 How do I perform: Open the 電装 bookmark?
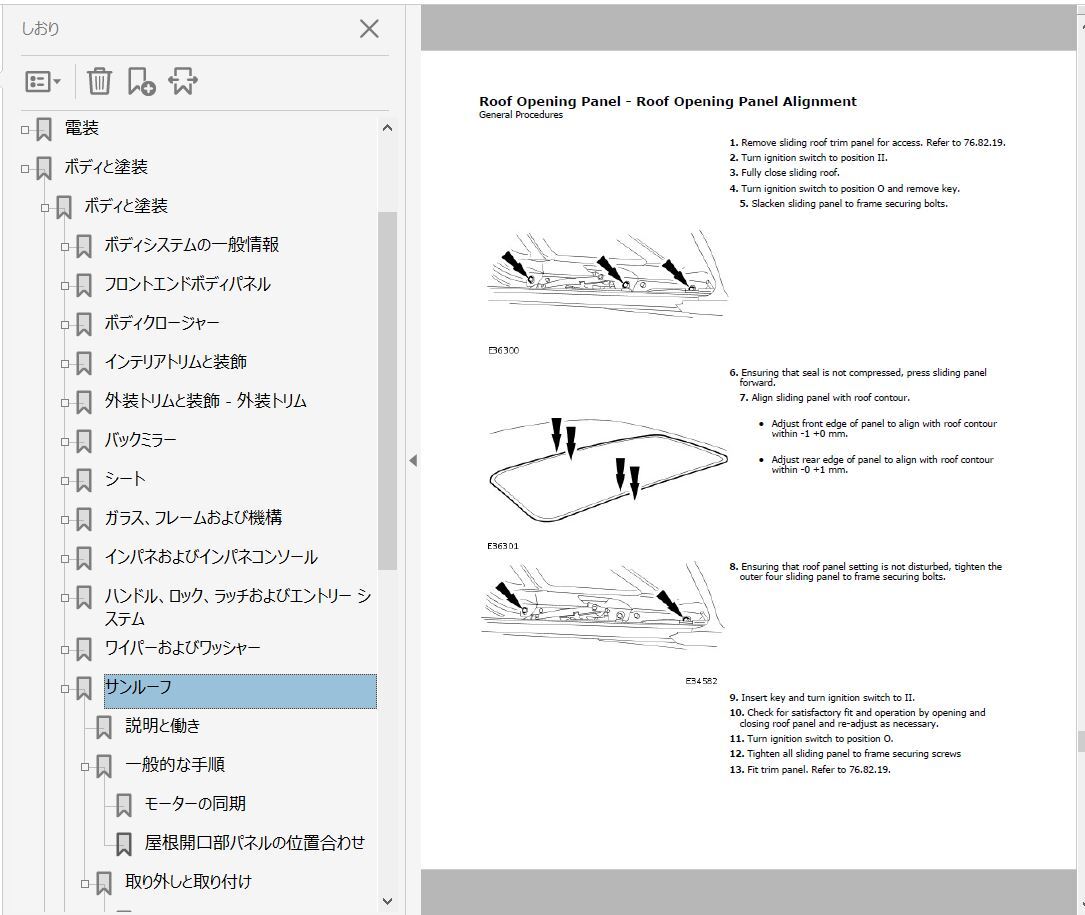82,128
